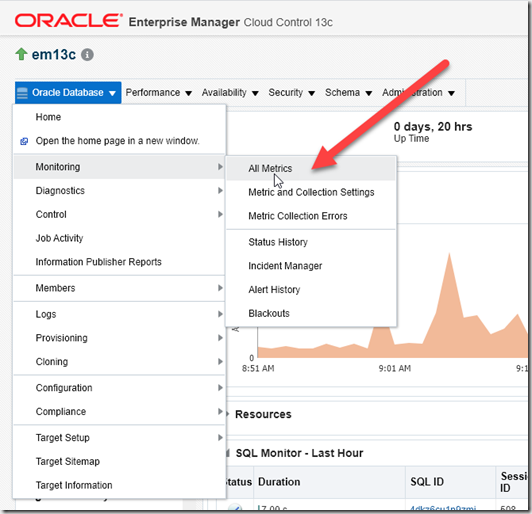Expand the Provisioning submenu

point(119,338)
